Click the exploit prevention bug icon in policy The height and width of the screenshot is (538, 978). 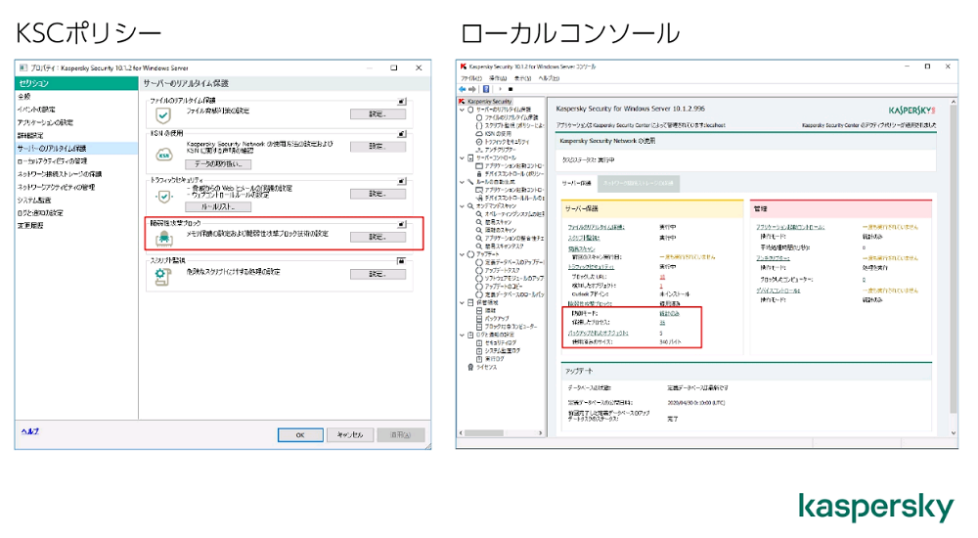[163, 238]
